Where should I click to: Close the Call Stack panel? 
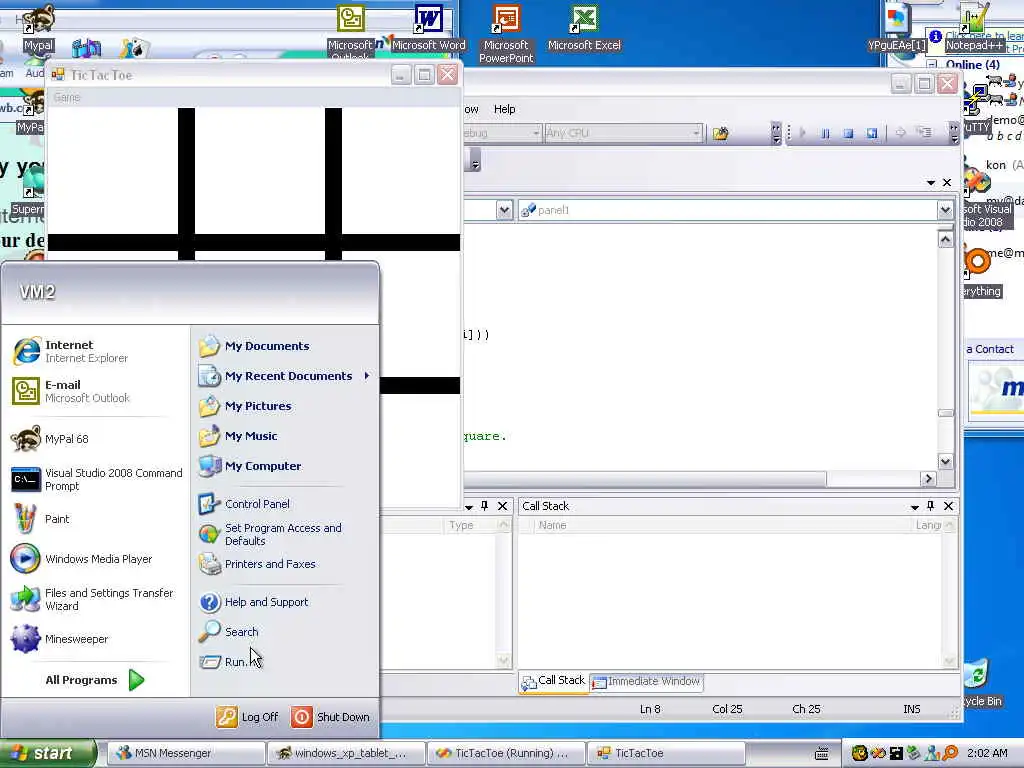(x=948, y=506)
